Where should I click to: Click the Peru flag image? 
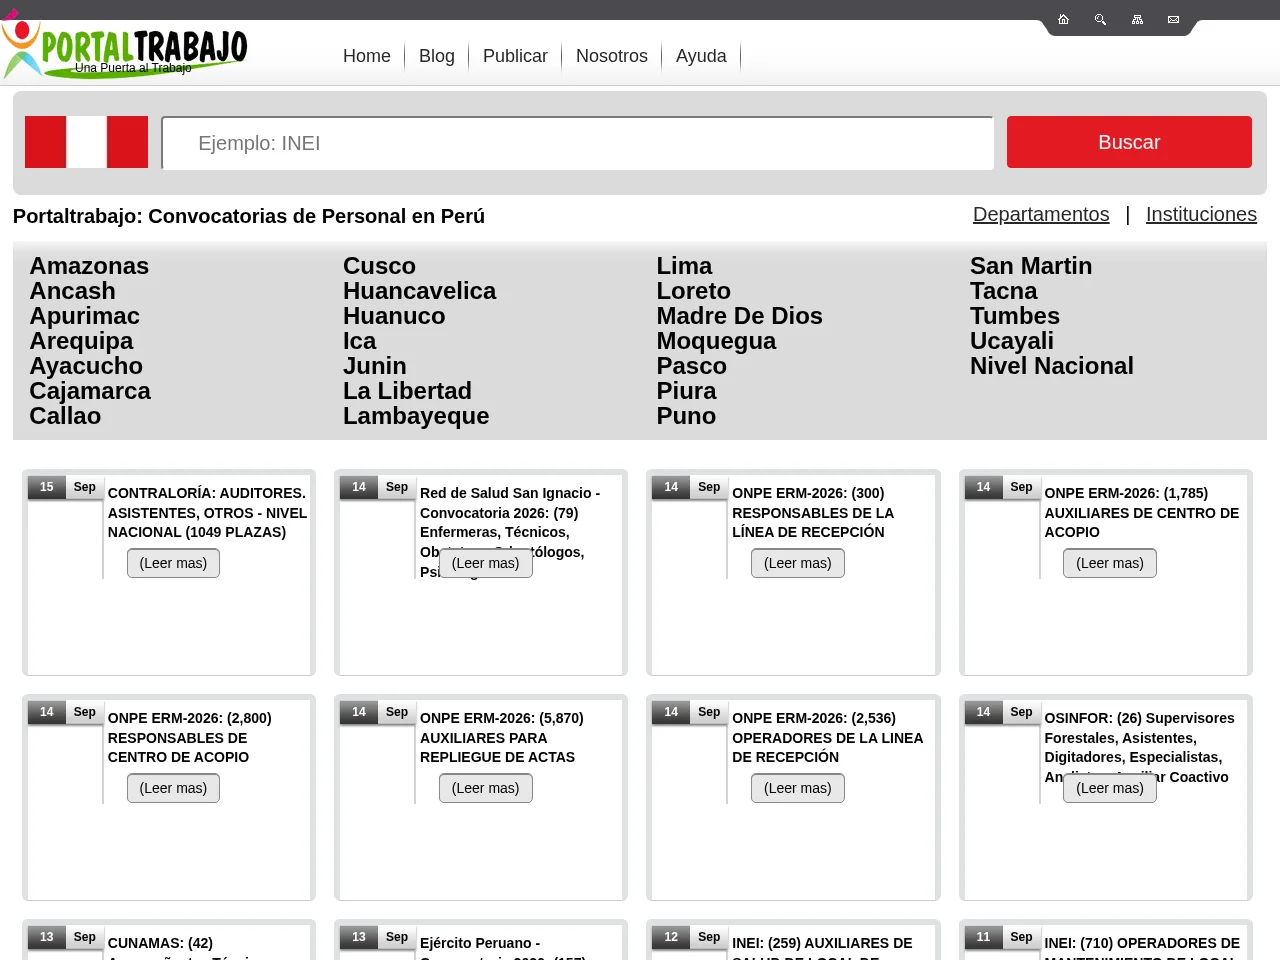tap(86, 142)
